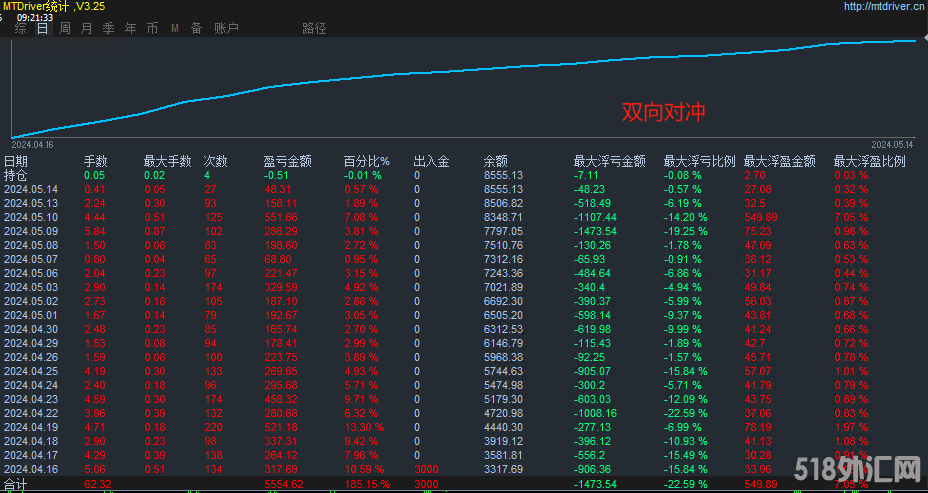This screenshot has height=493, width=928.
Task: Select the 年 yearly tab
Action: (130, 28)
